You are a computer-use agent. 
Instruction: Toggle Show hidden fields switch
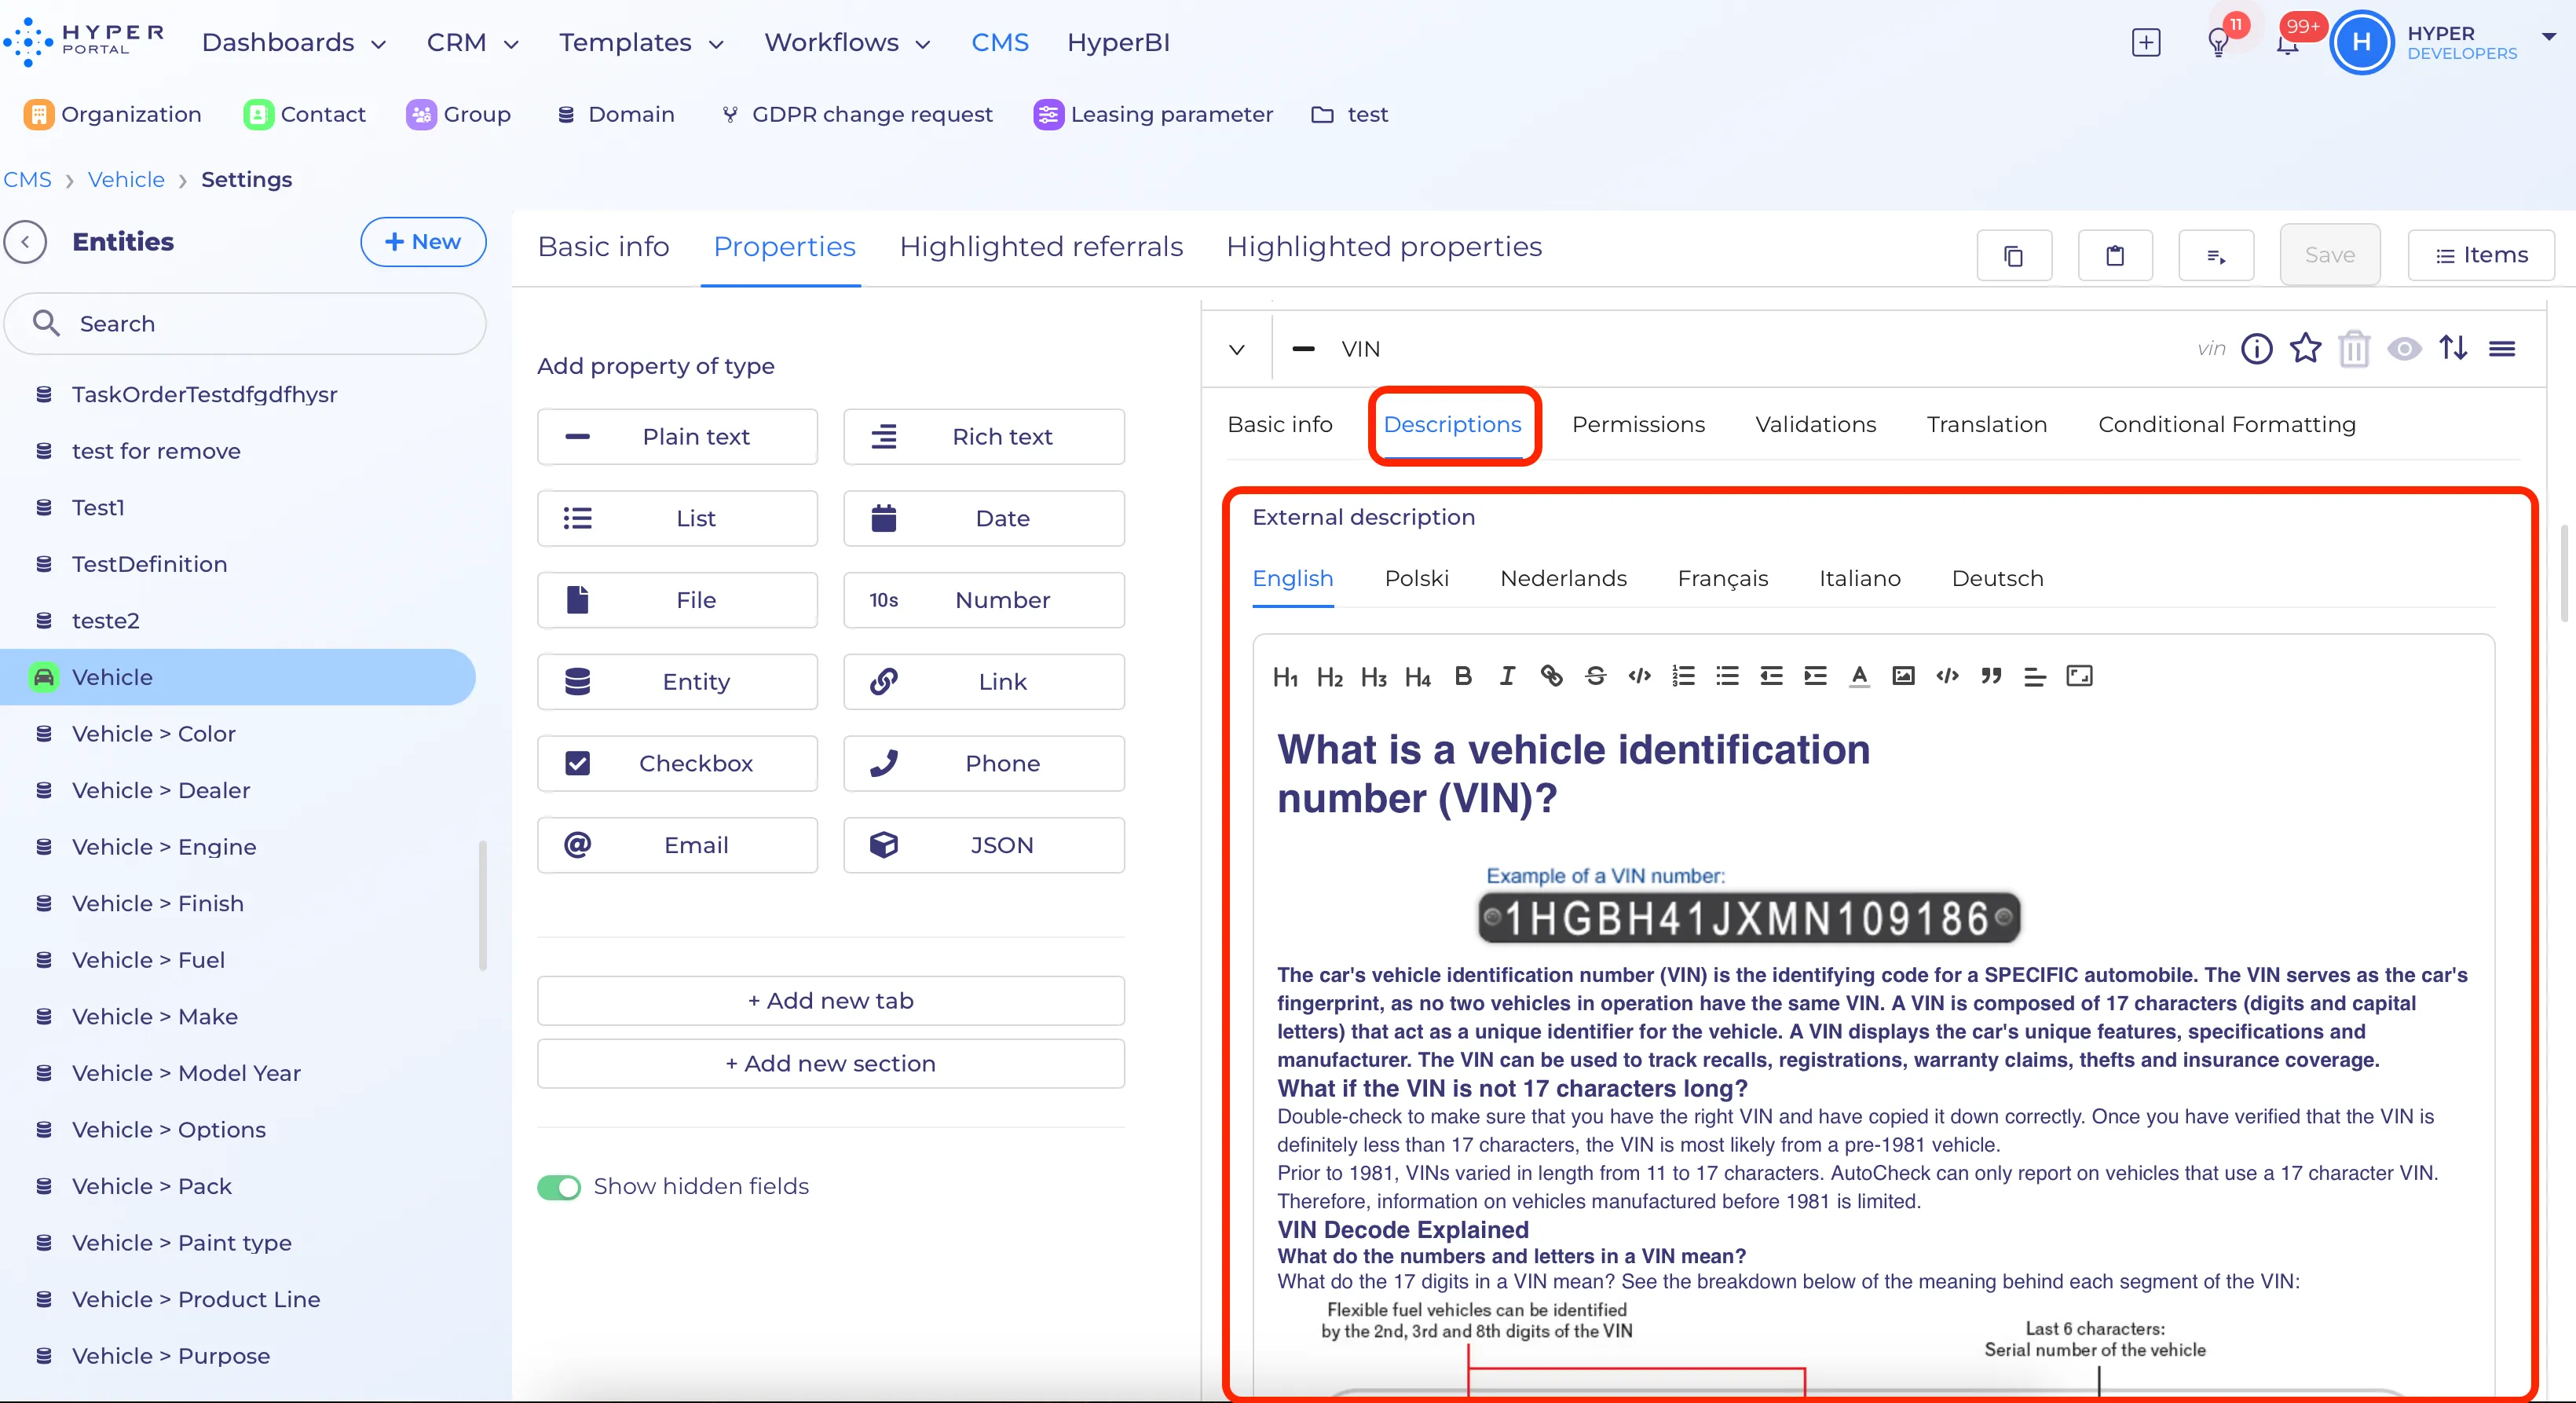pos(559,1187)
